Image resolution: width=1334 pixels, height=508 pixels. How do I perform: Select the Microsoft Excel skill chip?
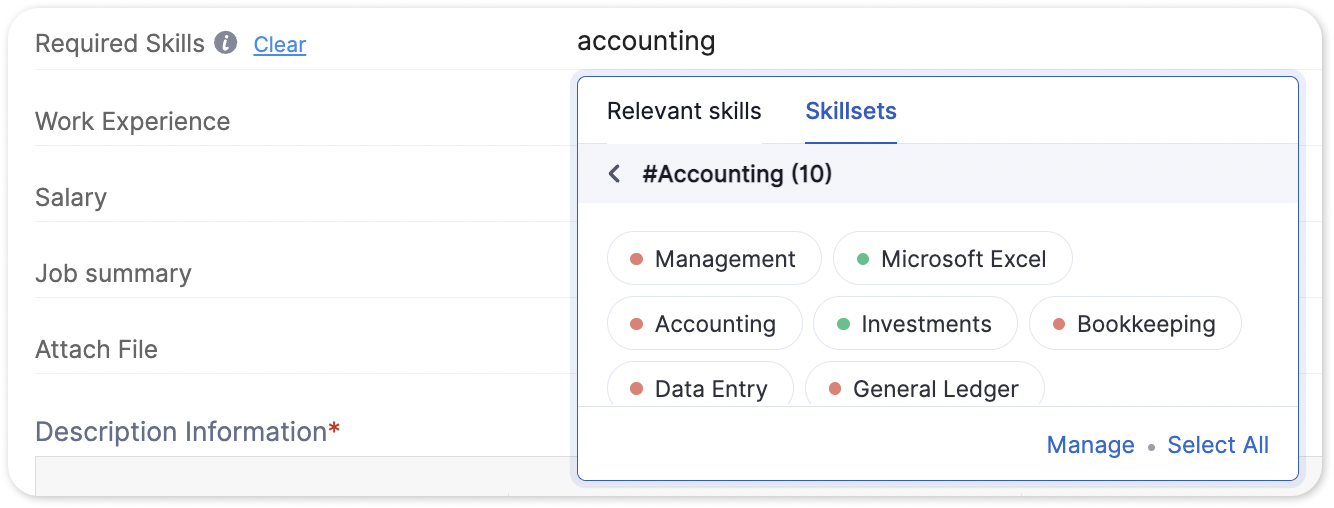(x=952, y=259)
